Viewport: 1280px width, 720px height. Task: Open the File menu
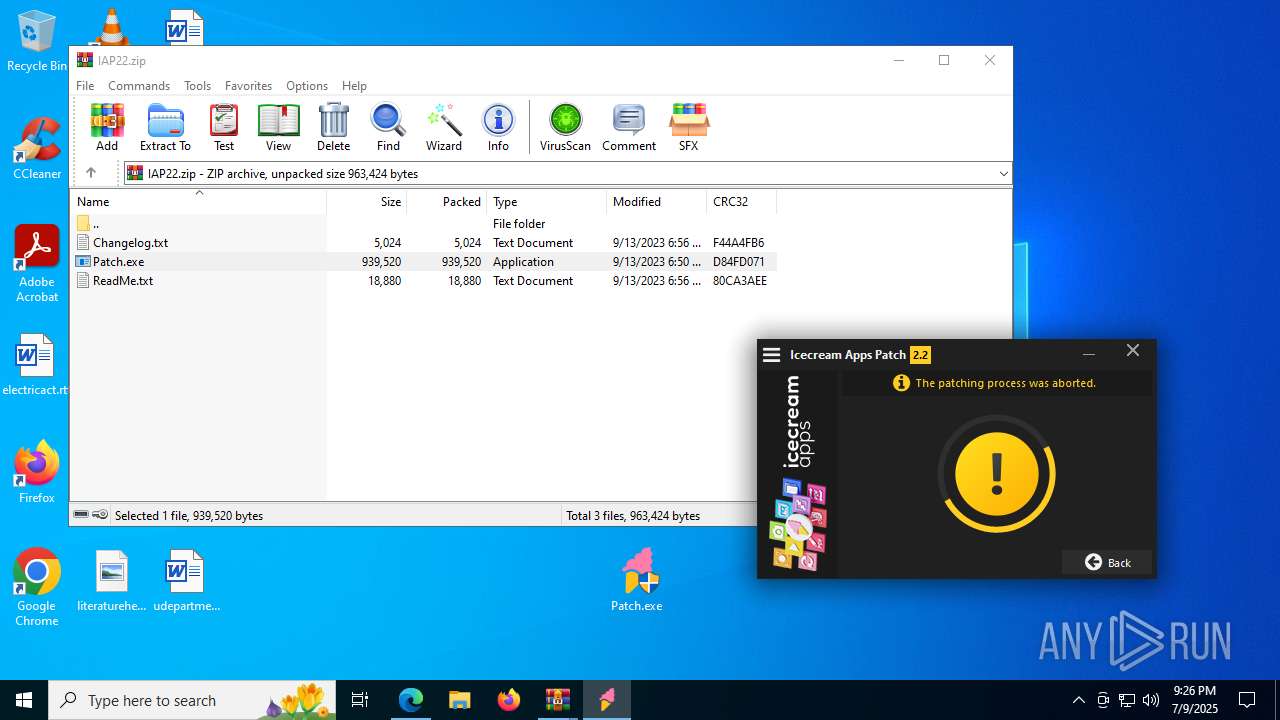coord(85,86)
